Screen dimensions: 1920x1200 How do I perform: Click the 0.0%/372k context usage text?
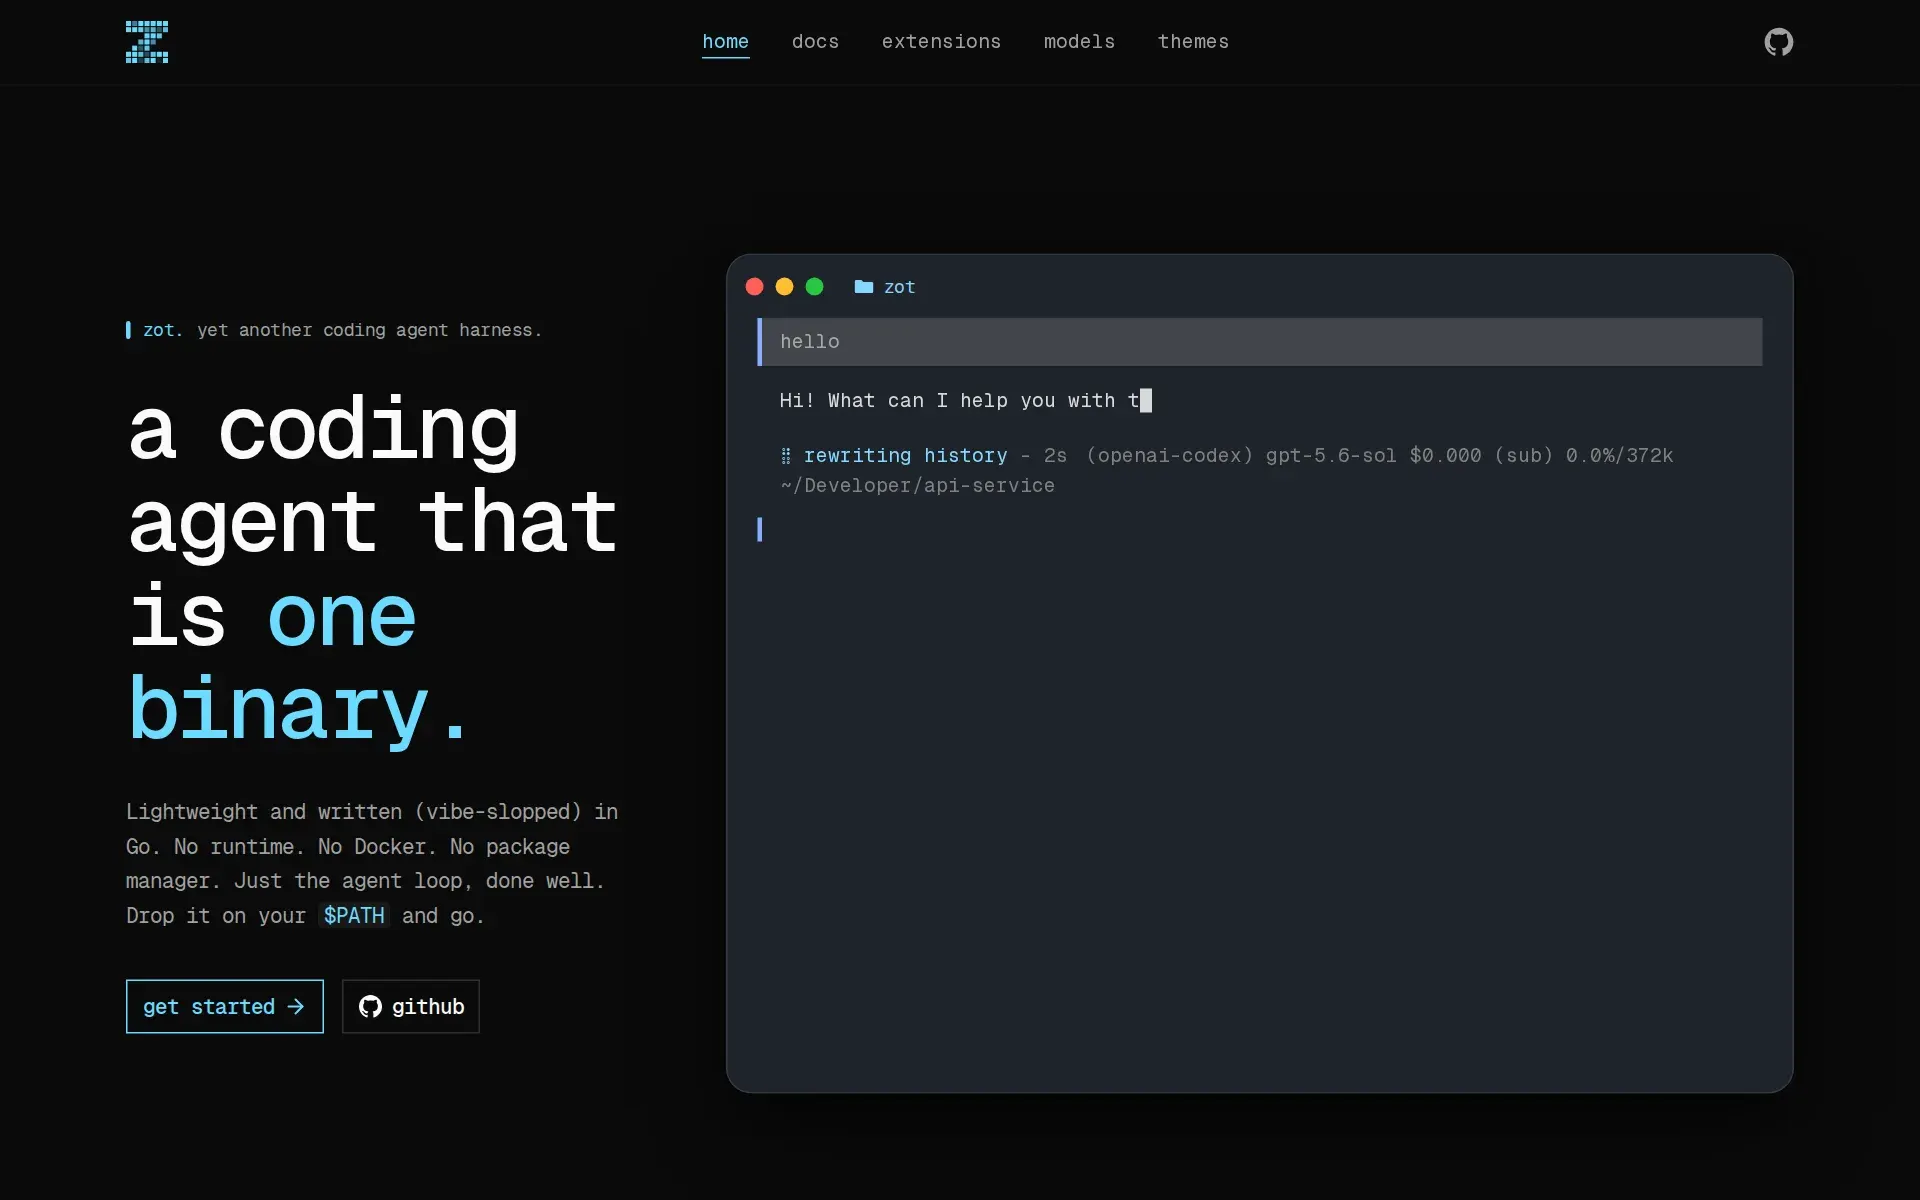1619,456
